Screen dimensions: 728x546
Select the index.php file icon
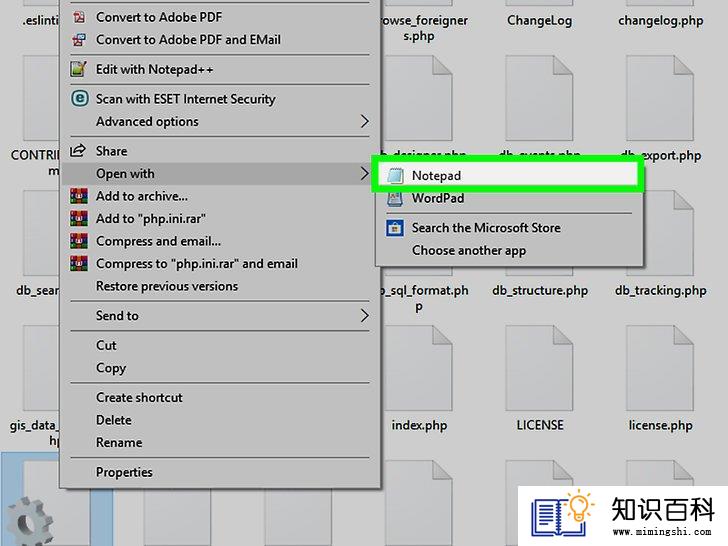tap(418, 368)
